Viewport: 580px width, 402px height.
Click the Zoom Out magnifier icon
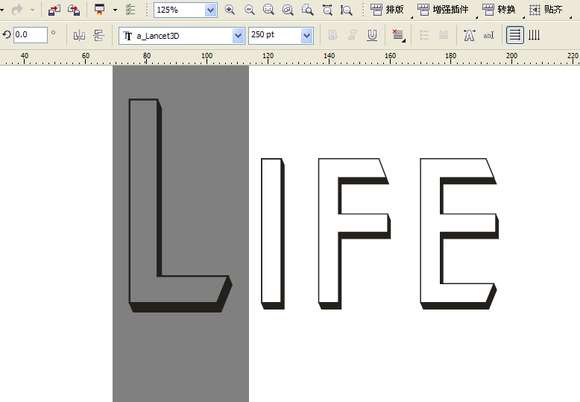pyautogui.click(x=249, y=10)
